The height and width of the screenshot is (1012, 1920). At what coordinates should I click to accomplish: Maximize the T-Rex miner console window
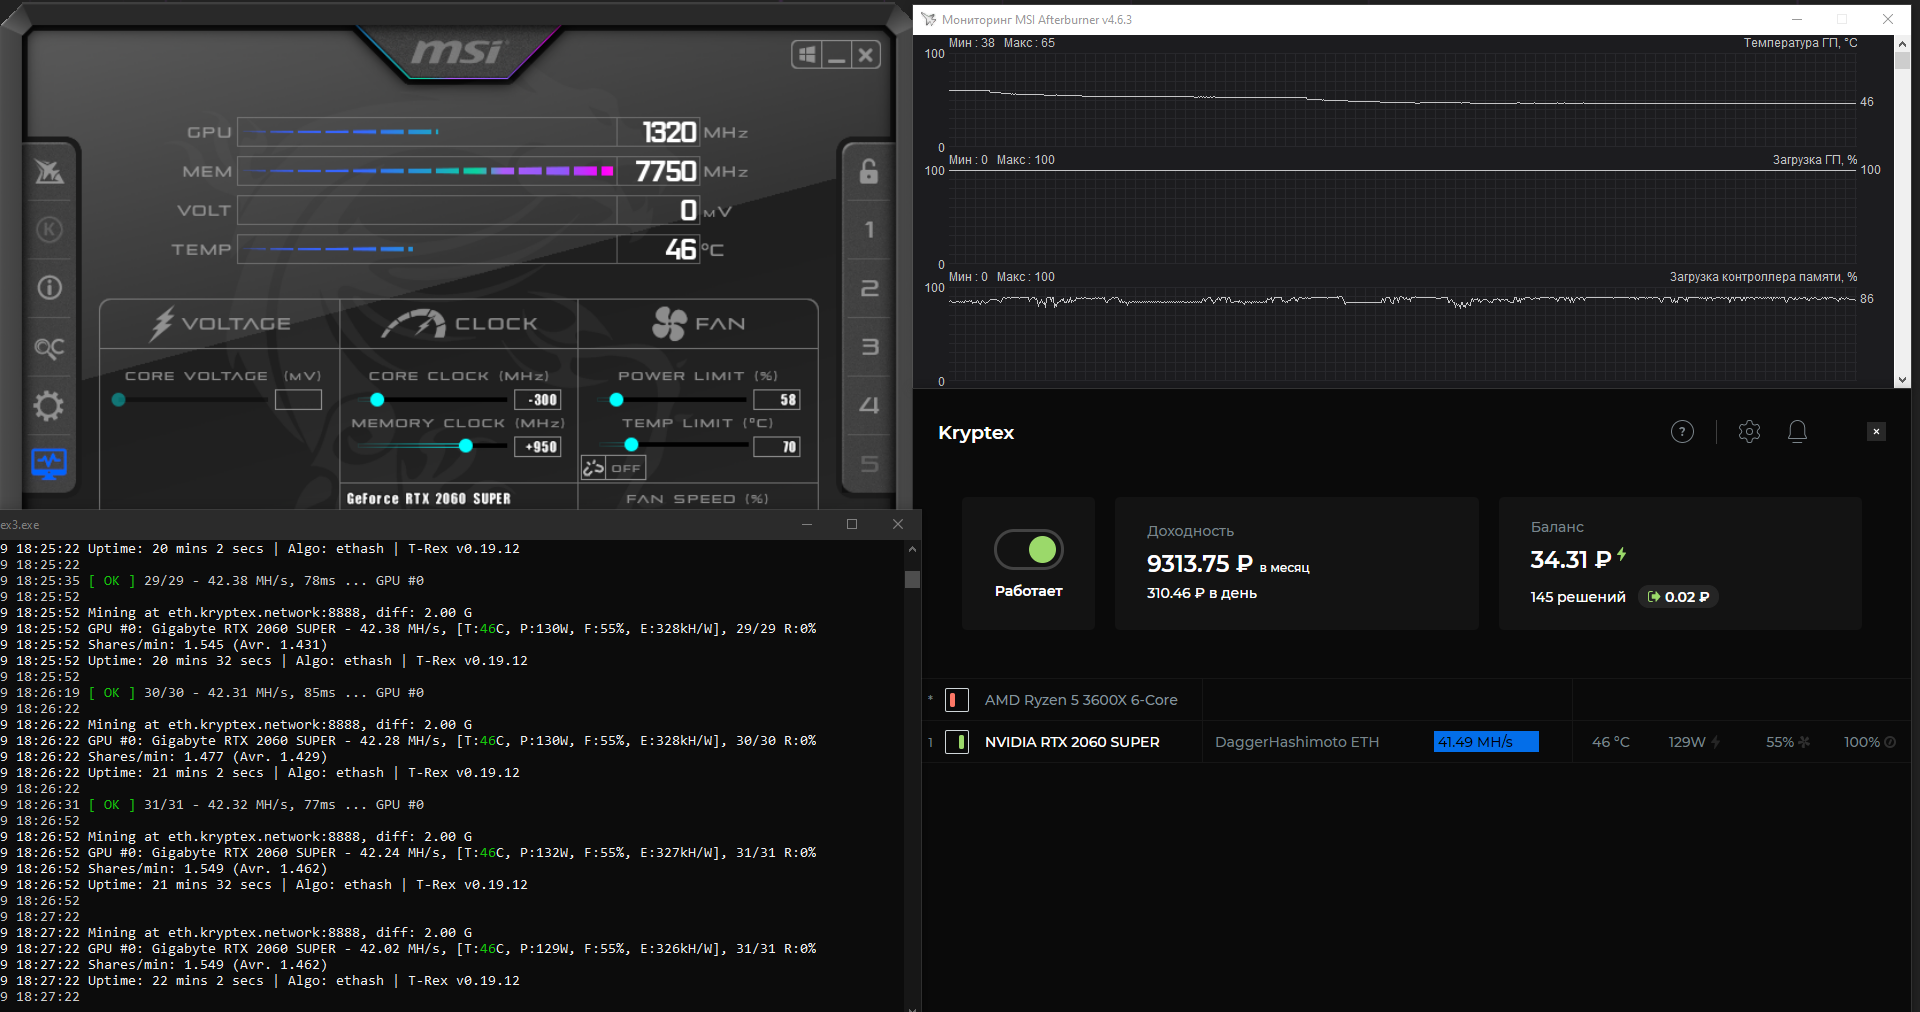click(x=852, y=524)
